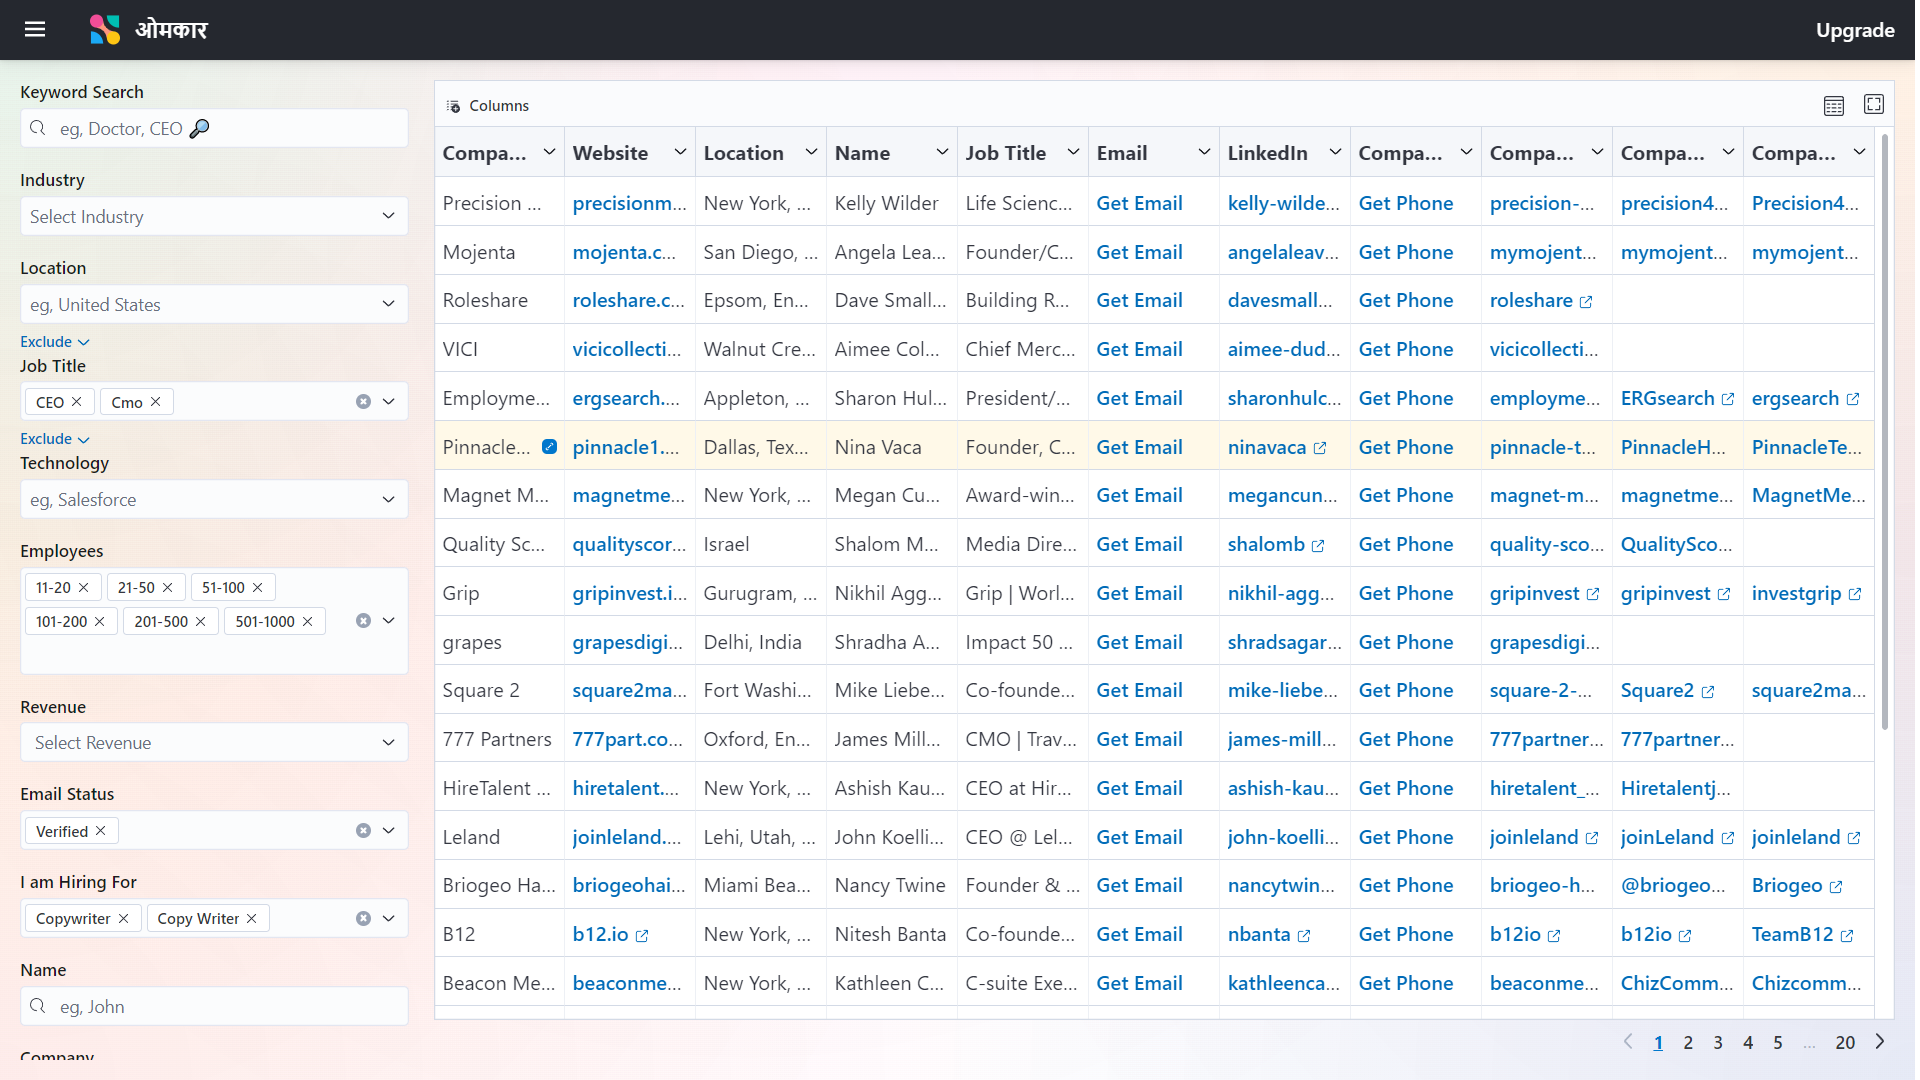Get Email for Nina Vaca
This screenshot has height=1080, width=1920.
[1139, 447]
